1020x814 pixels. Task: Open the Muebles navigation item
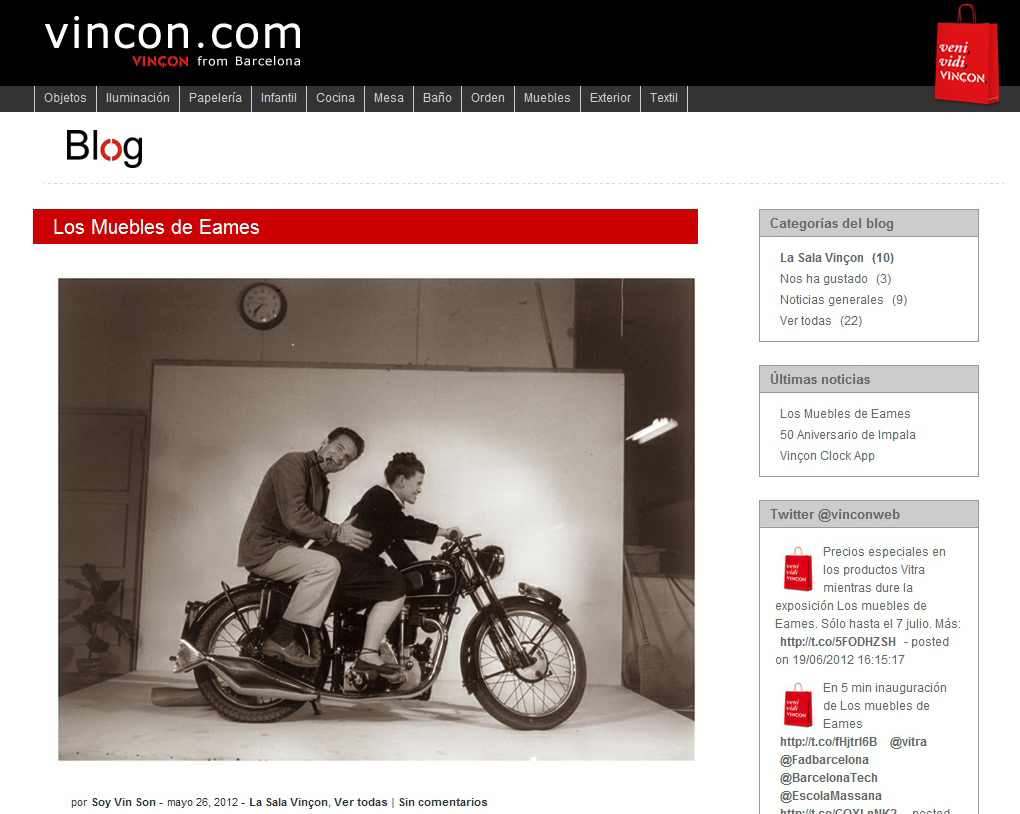[x=547, y=98]
